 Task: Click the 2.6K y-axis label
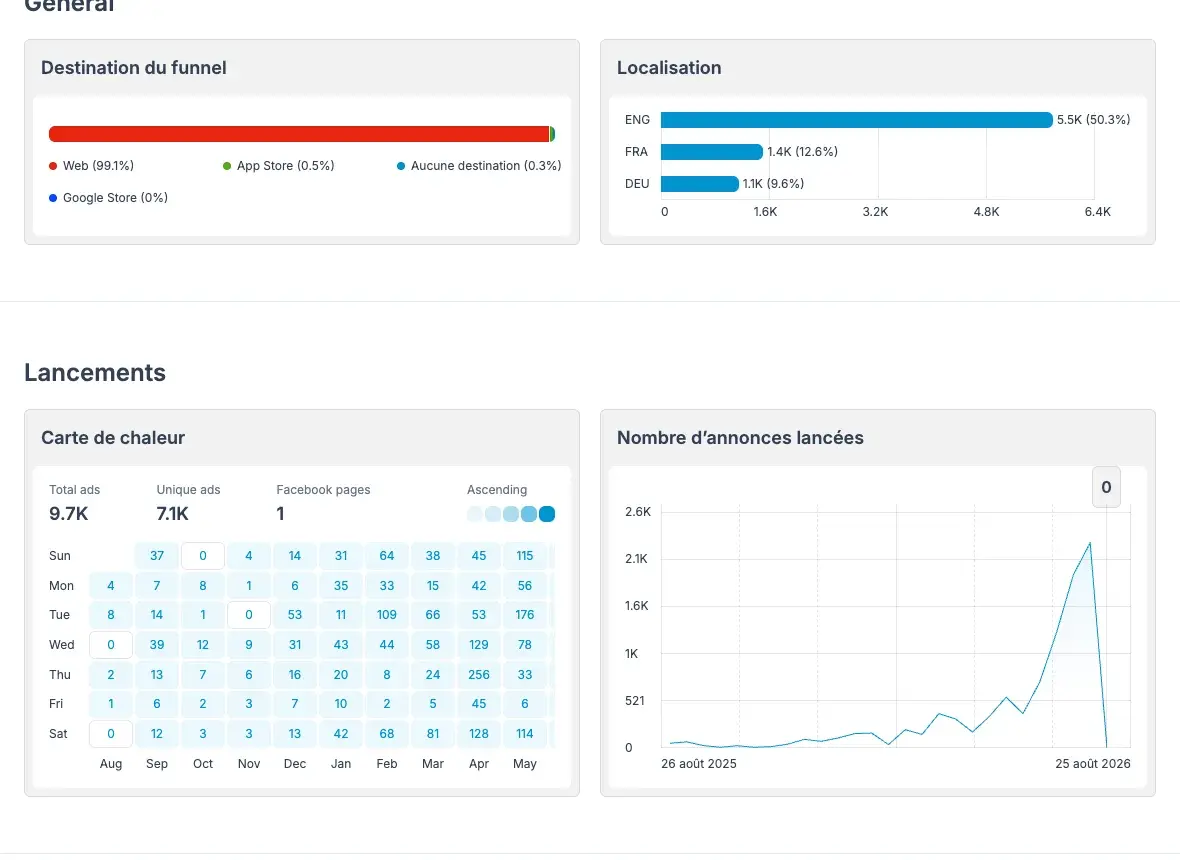[x=638, y=512]
